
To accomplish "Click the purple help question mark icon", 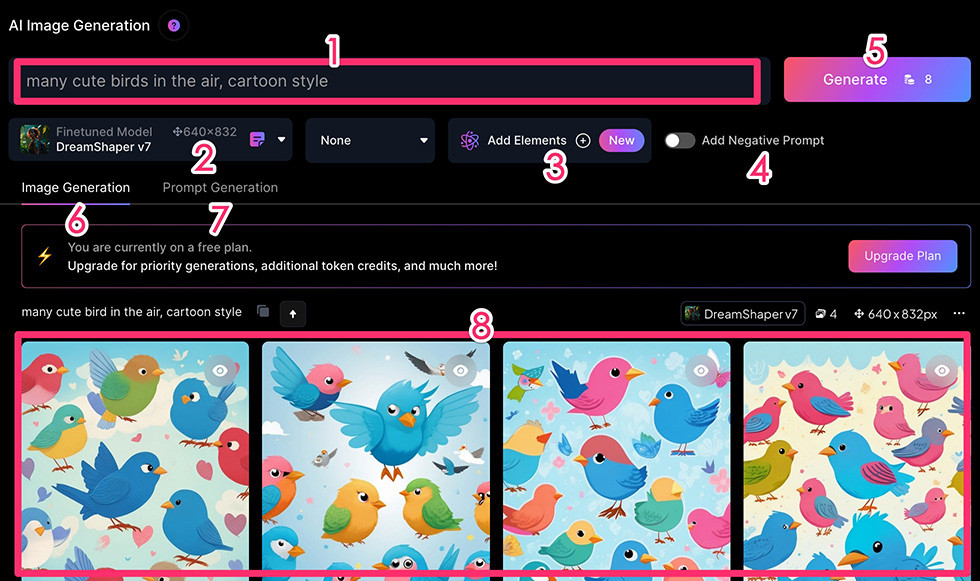I will (174, 26).
